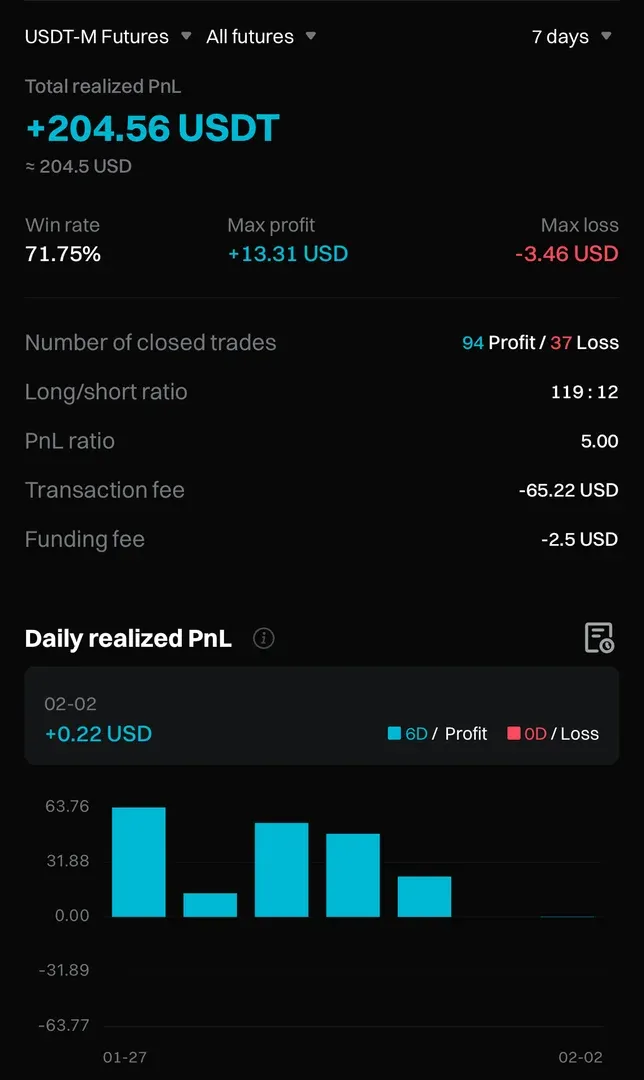Change the 7 days time range
Image resolution: width=644 pixels, height=1080 pixels.
571,37
